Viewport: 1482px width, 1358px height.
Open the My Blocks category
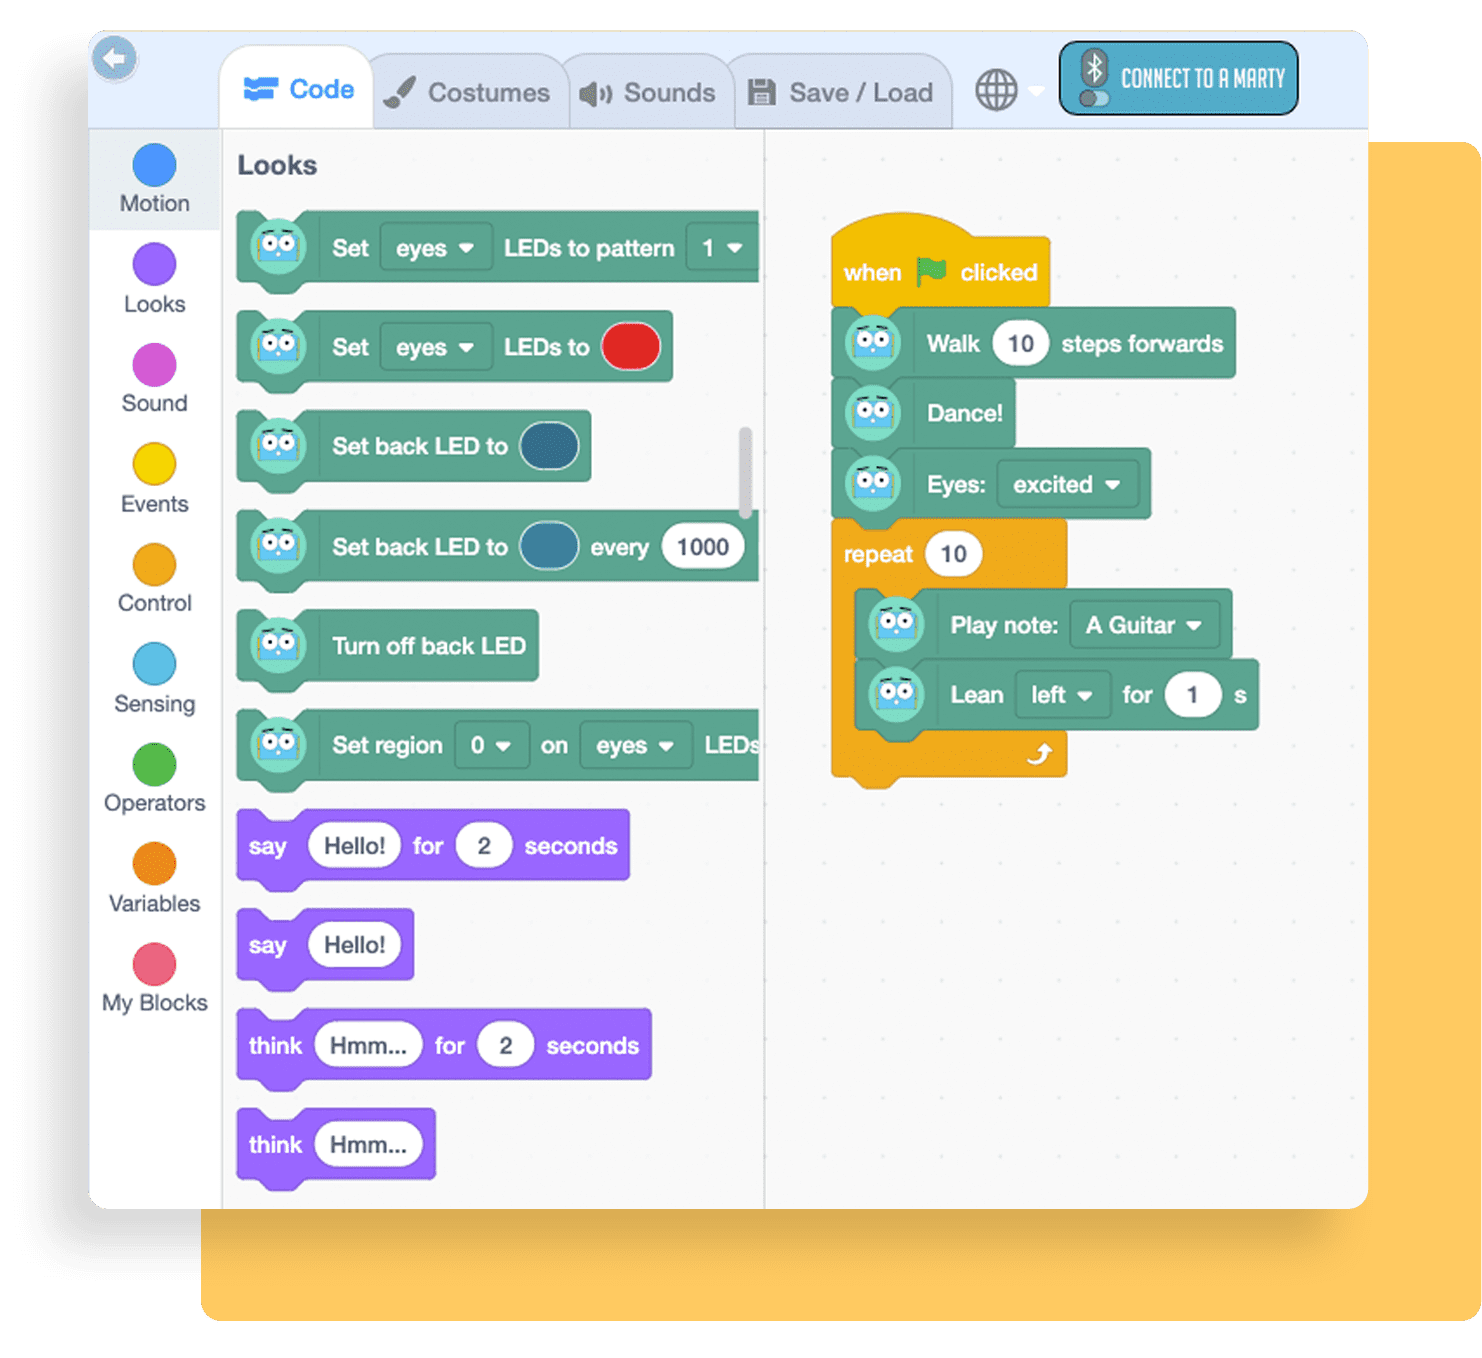coord(154,965)
